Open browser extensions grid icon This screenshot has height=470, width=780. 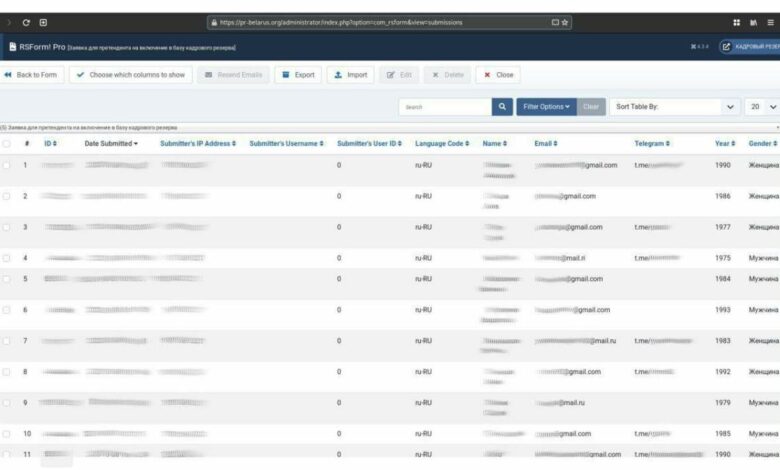[x=737, y=22]
